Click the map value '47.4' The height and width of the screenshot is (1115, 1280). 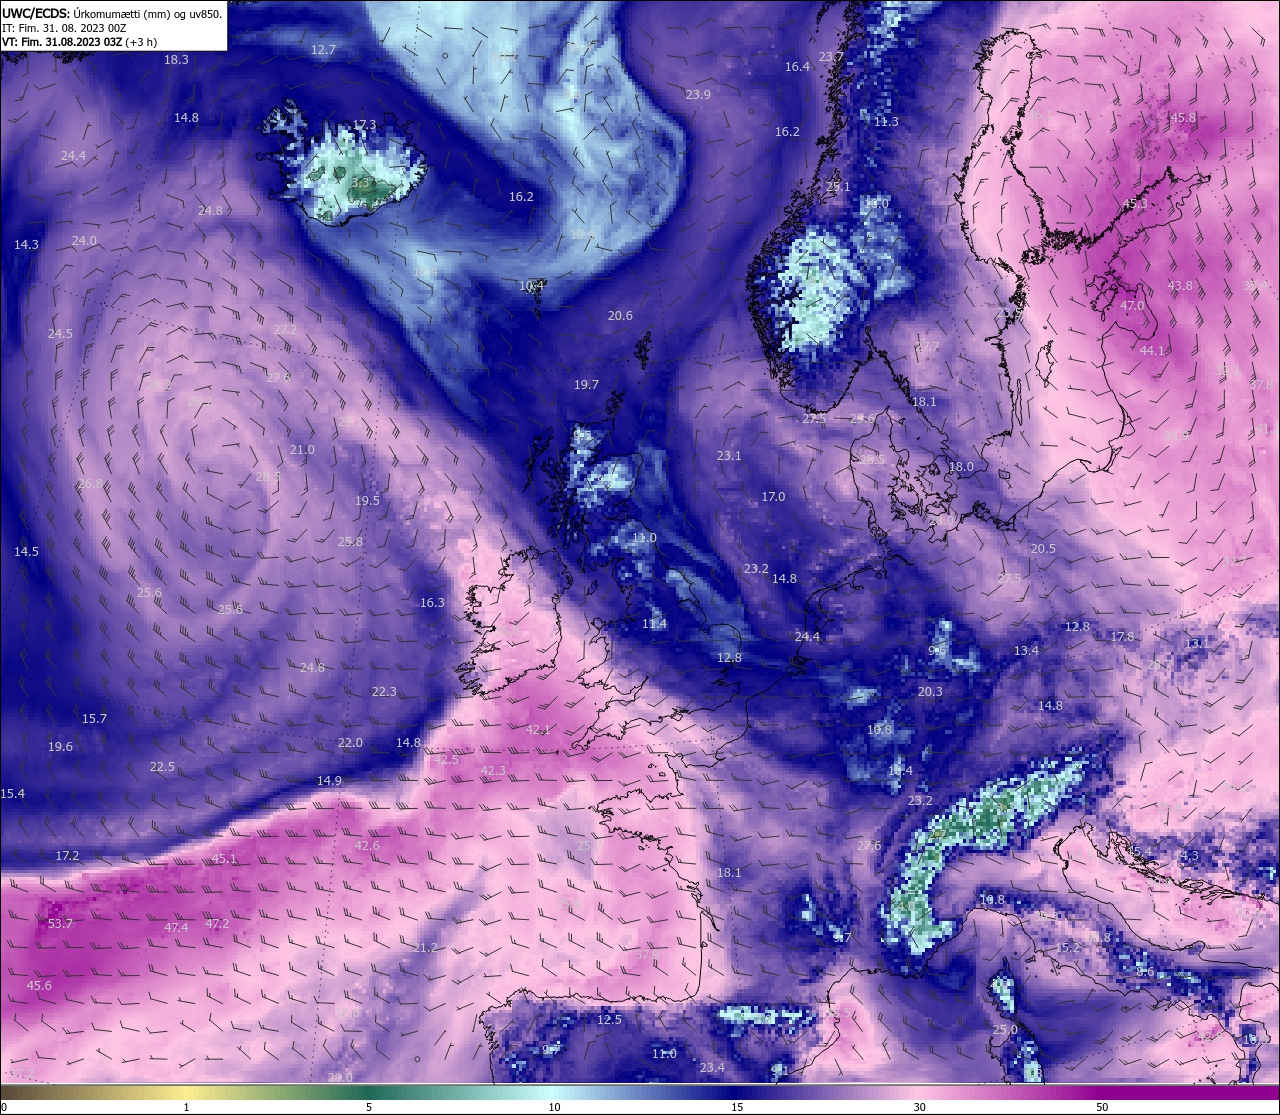(176, 929)
